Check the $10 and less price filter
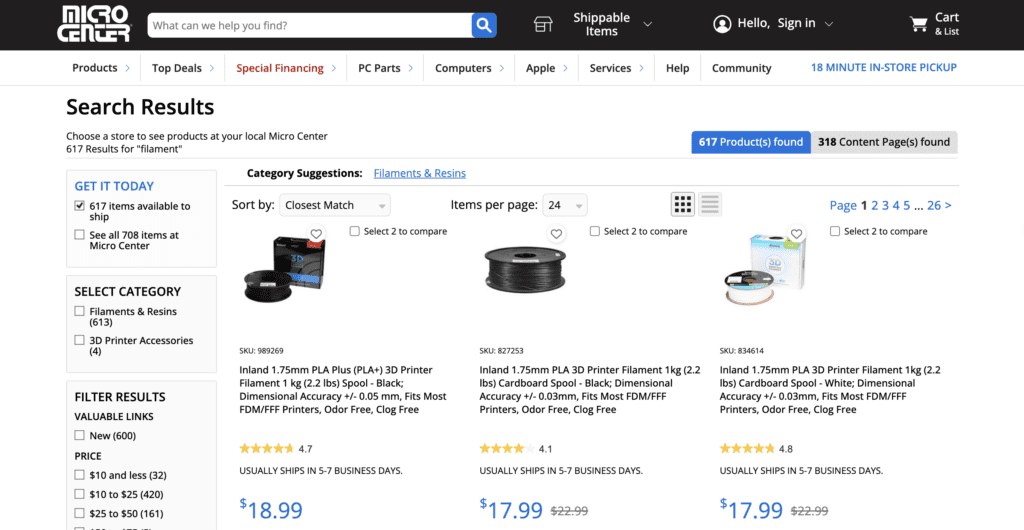The image size is (1024, 530). tap(80, 475)
